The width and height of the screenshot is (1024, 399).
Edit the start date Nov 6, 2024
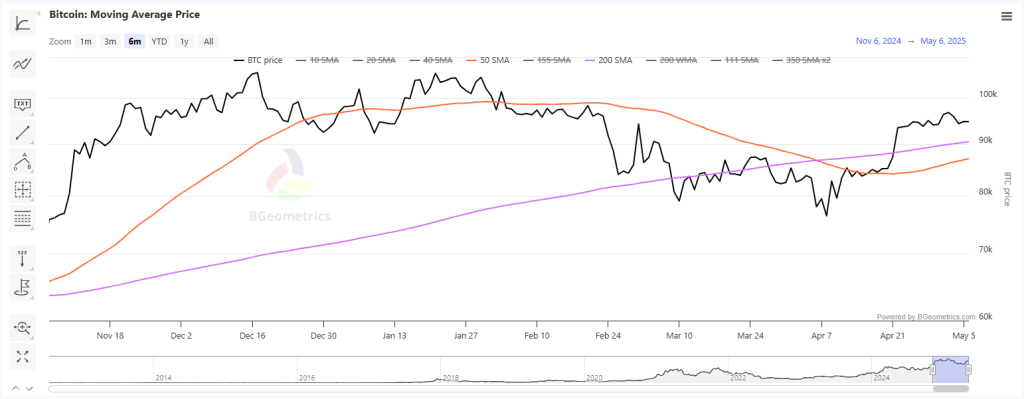878,40
